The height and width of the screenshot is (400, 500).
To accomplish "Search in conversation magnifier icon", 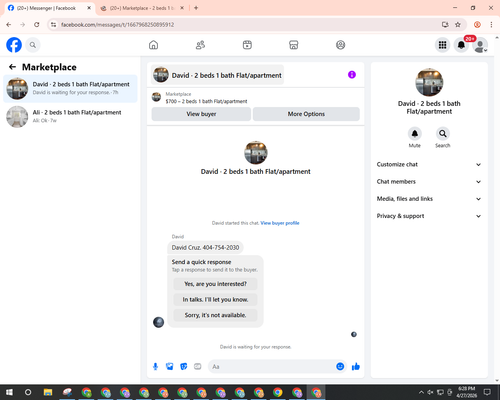I will click(443, 134).
